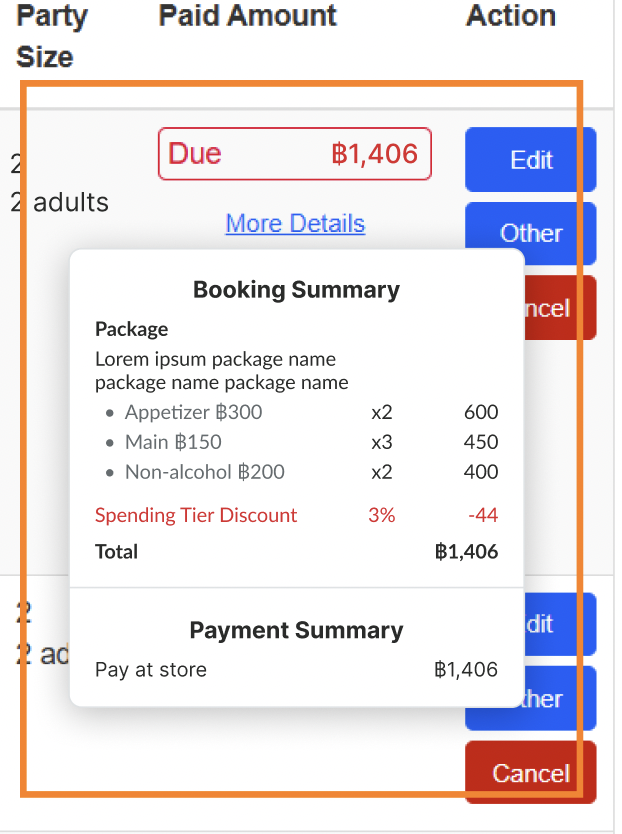Click the second booking's partially hidden Other button

(x=561, y=698)
